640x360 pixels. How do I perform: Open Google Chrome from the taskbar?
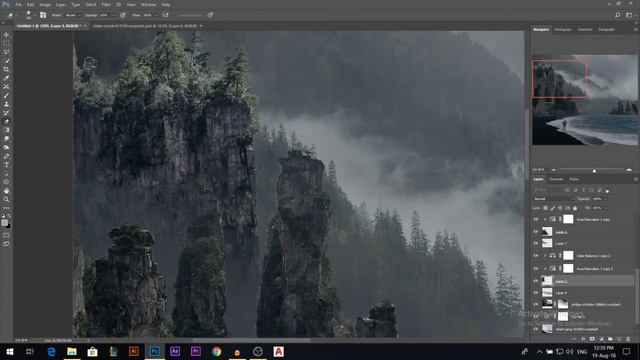[216, 351]
